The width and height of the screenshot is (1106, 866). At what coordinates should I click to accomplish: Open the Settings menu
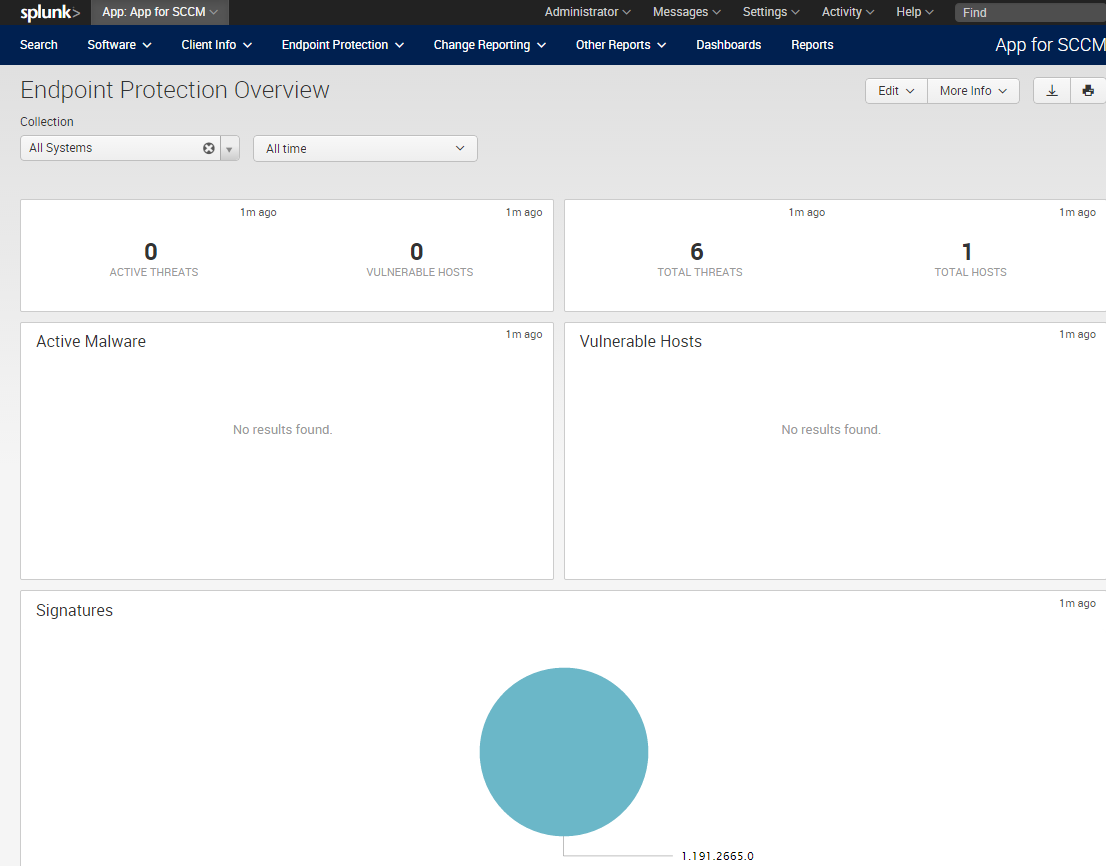771,13
